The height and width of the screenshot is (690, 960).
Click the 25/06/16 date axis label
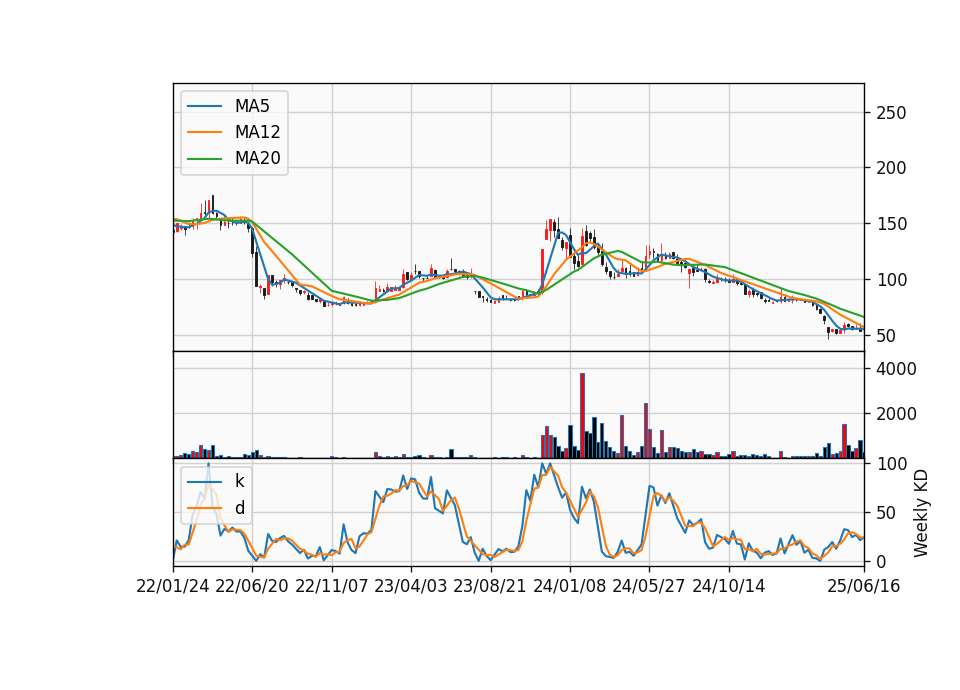tap(864, 587)
